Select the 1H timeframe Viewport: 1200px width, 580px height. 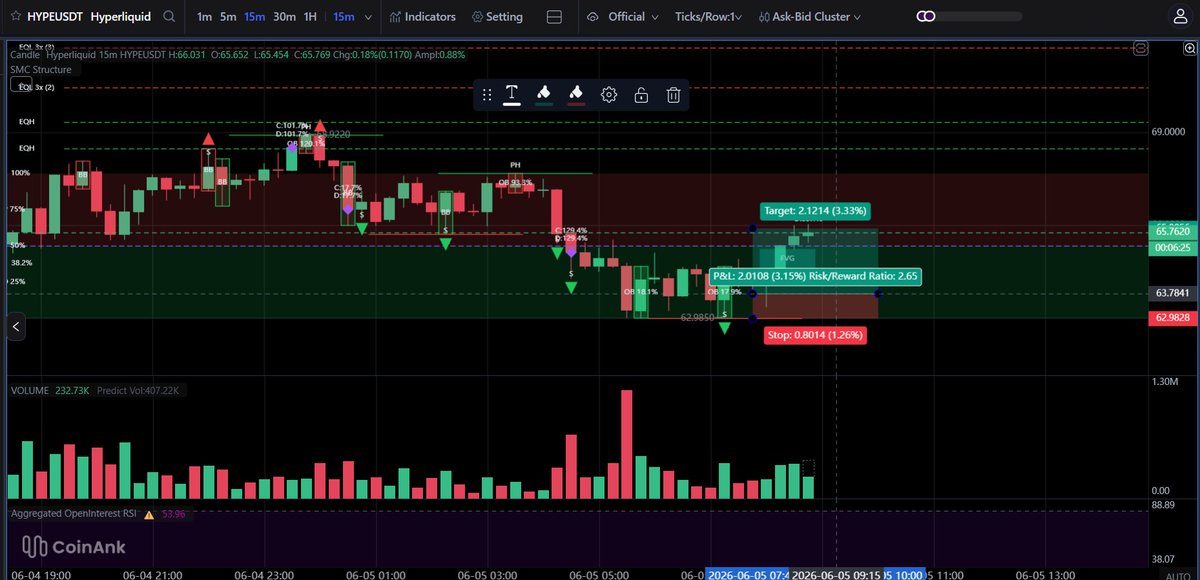[x=311, y=17]
